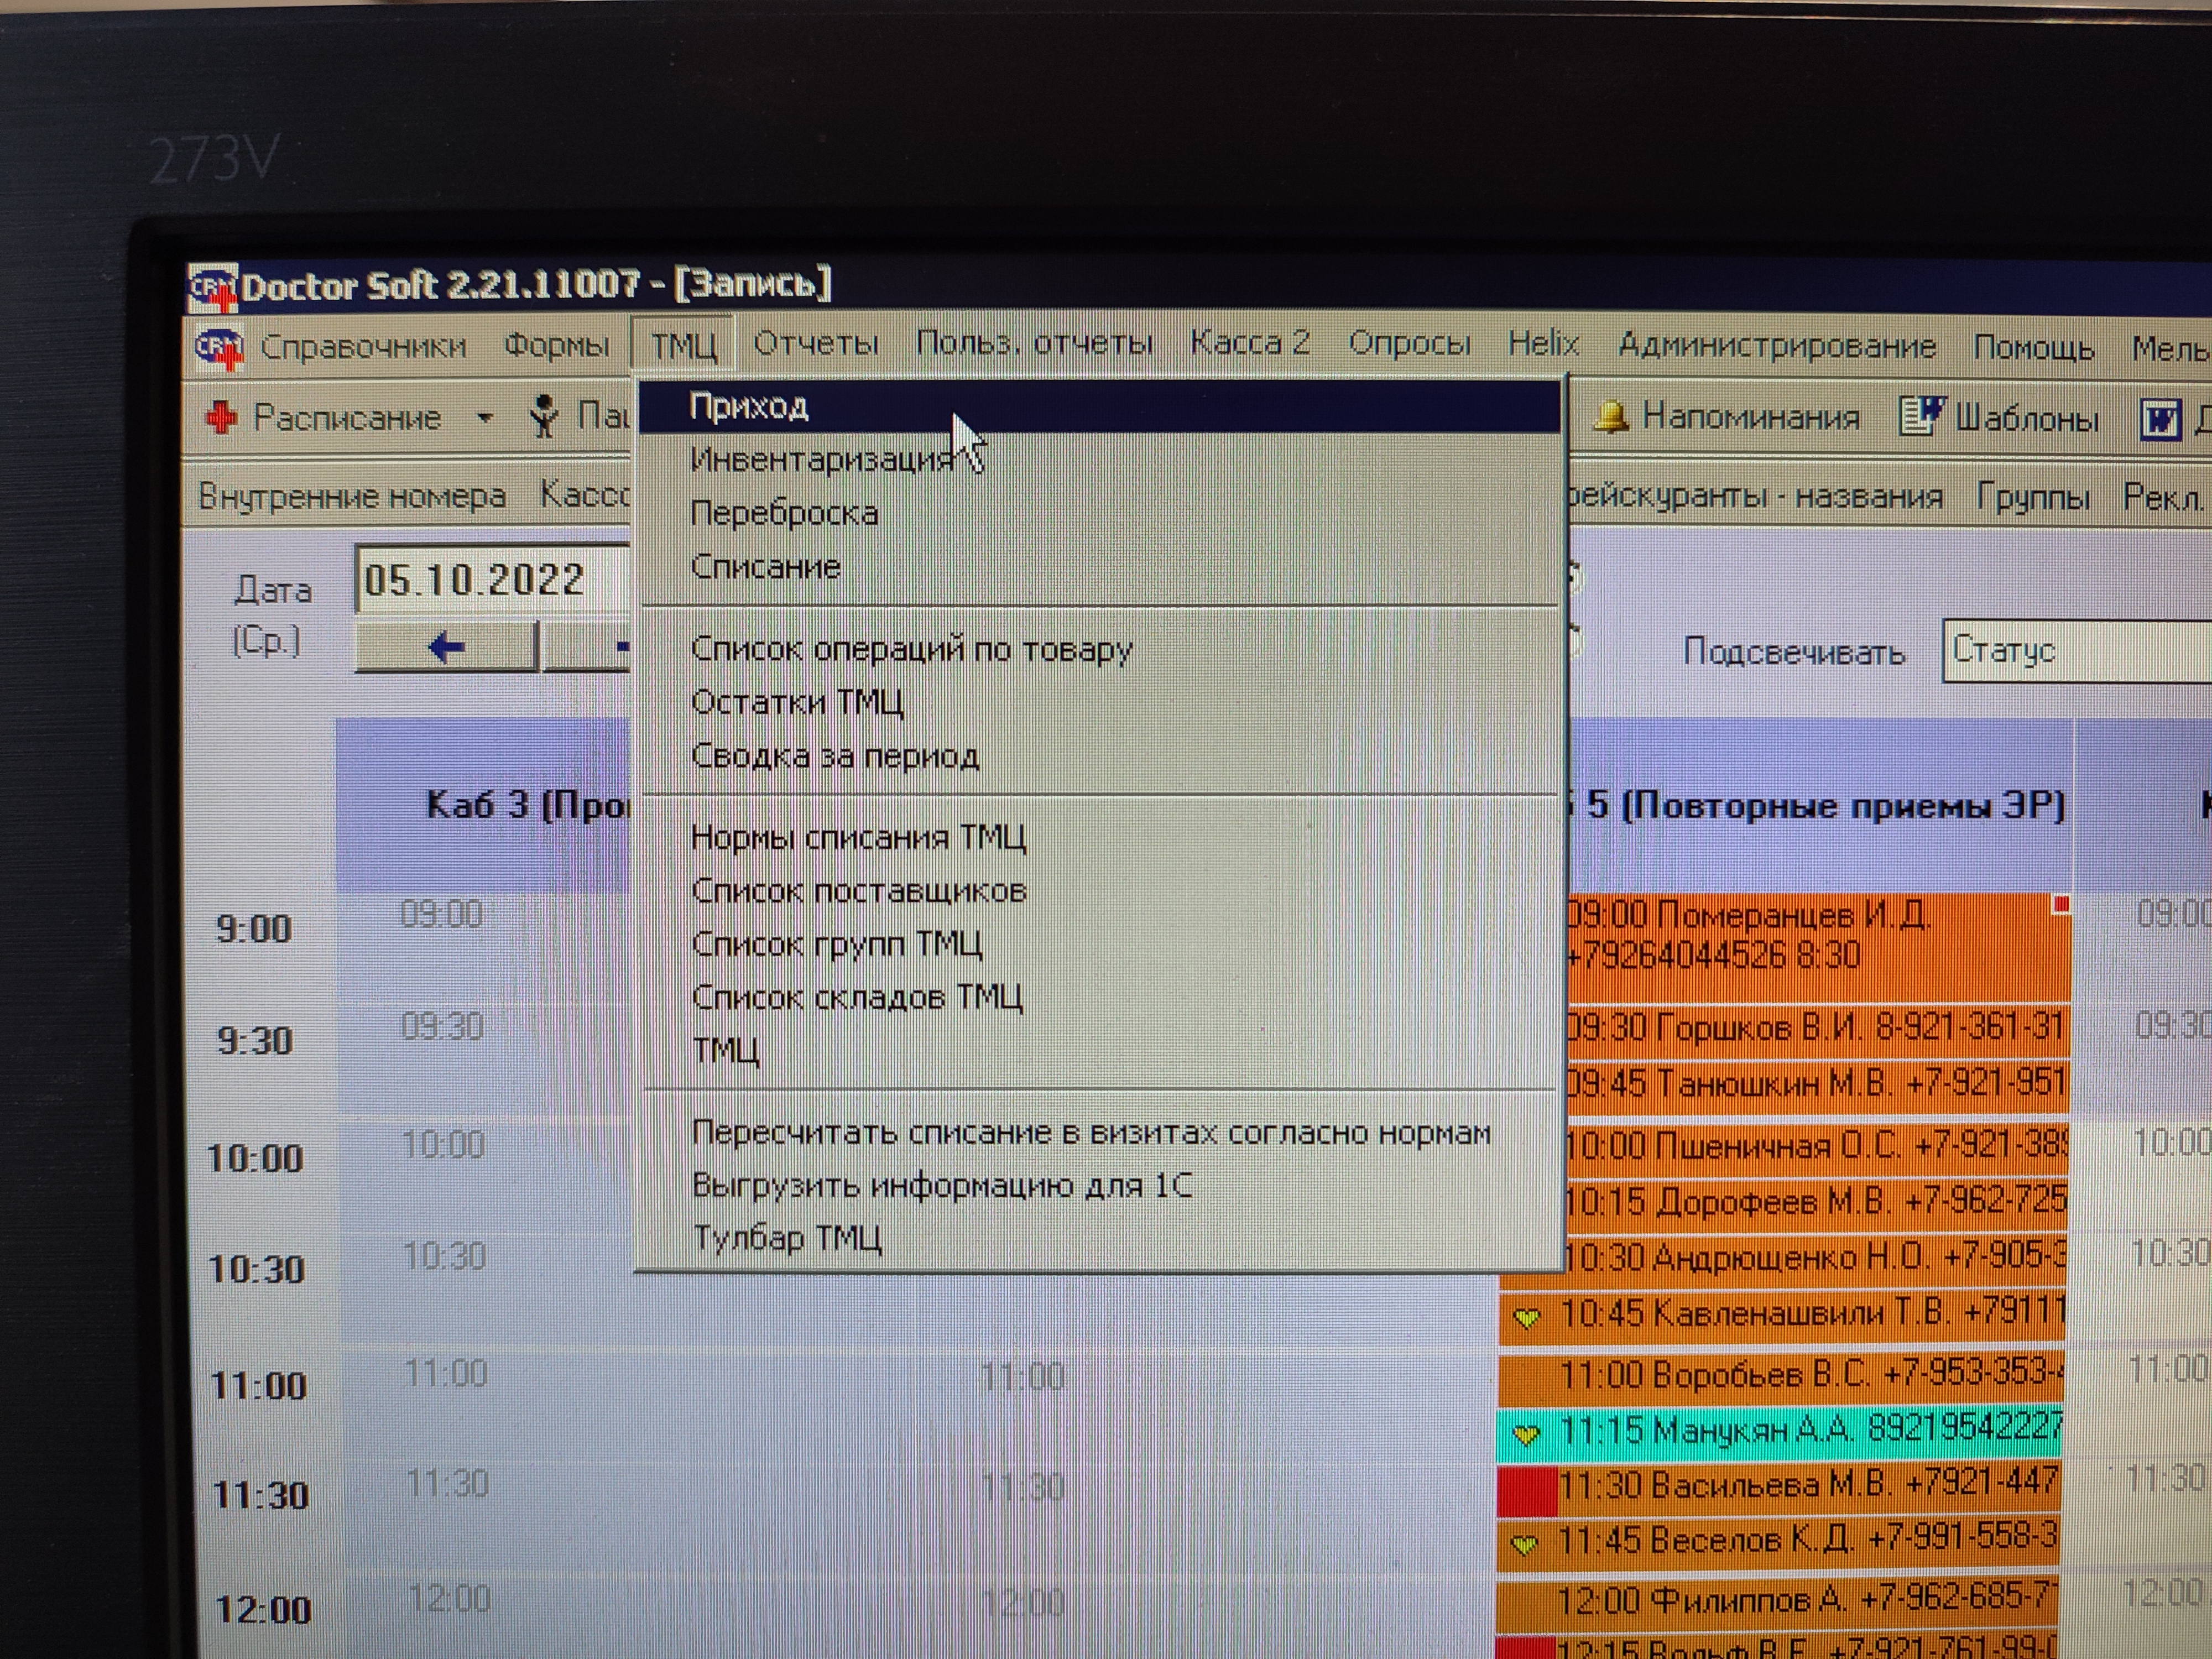
Task: Click heart icon beside Кавленашвили appointment
Action: click(1527, 1317)
